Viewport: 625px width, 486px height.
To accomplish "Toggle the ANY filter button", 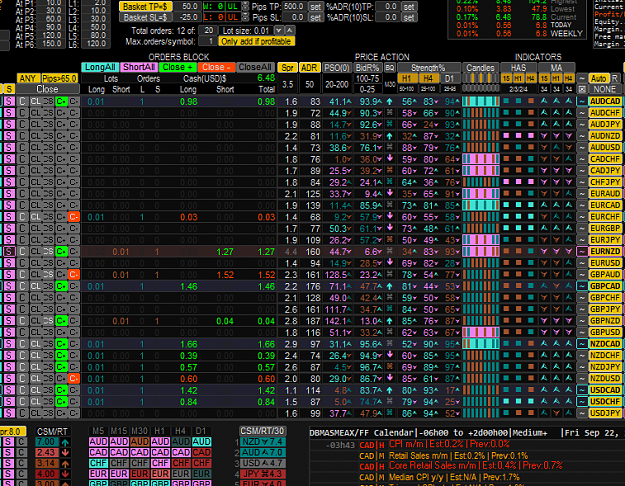I will click(28, 78).
